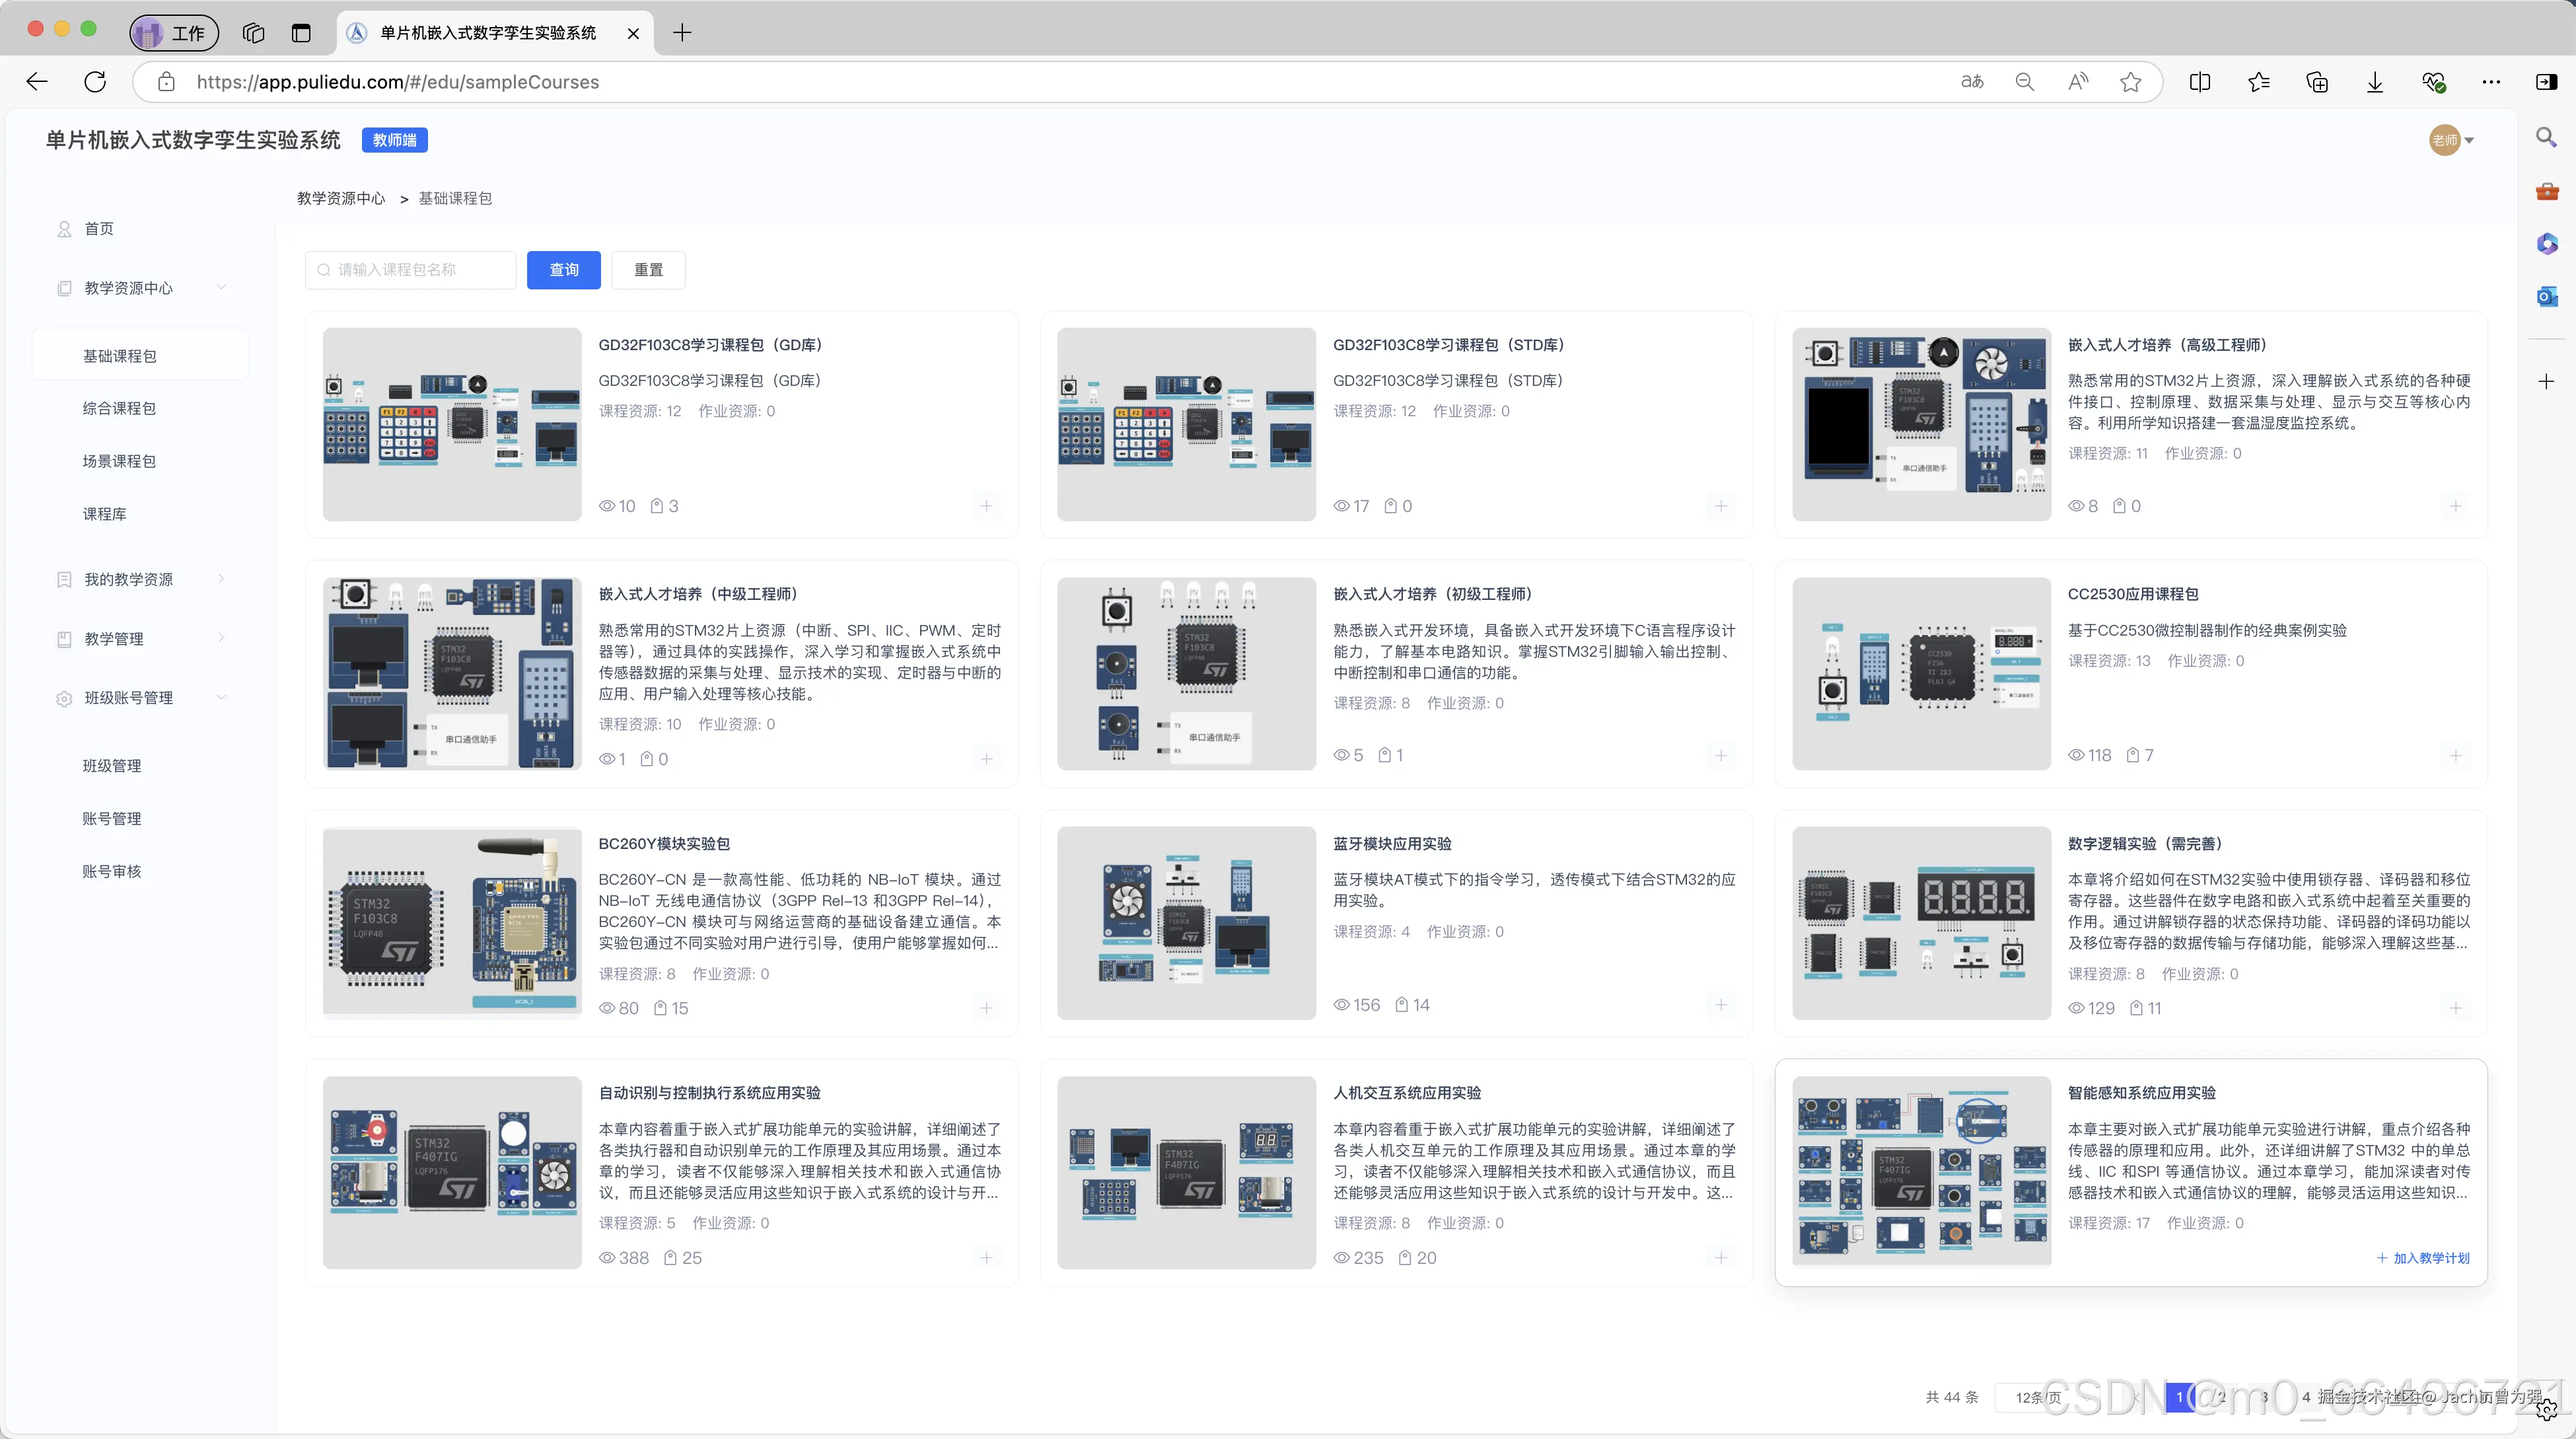The height and width of the screenshot is (1439, 2576).
Task: Open 账号管理 in the sidebar menu
Action: click(112, 818)
